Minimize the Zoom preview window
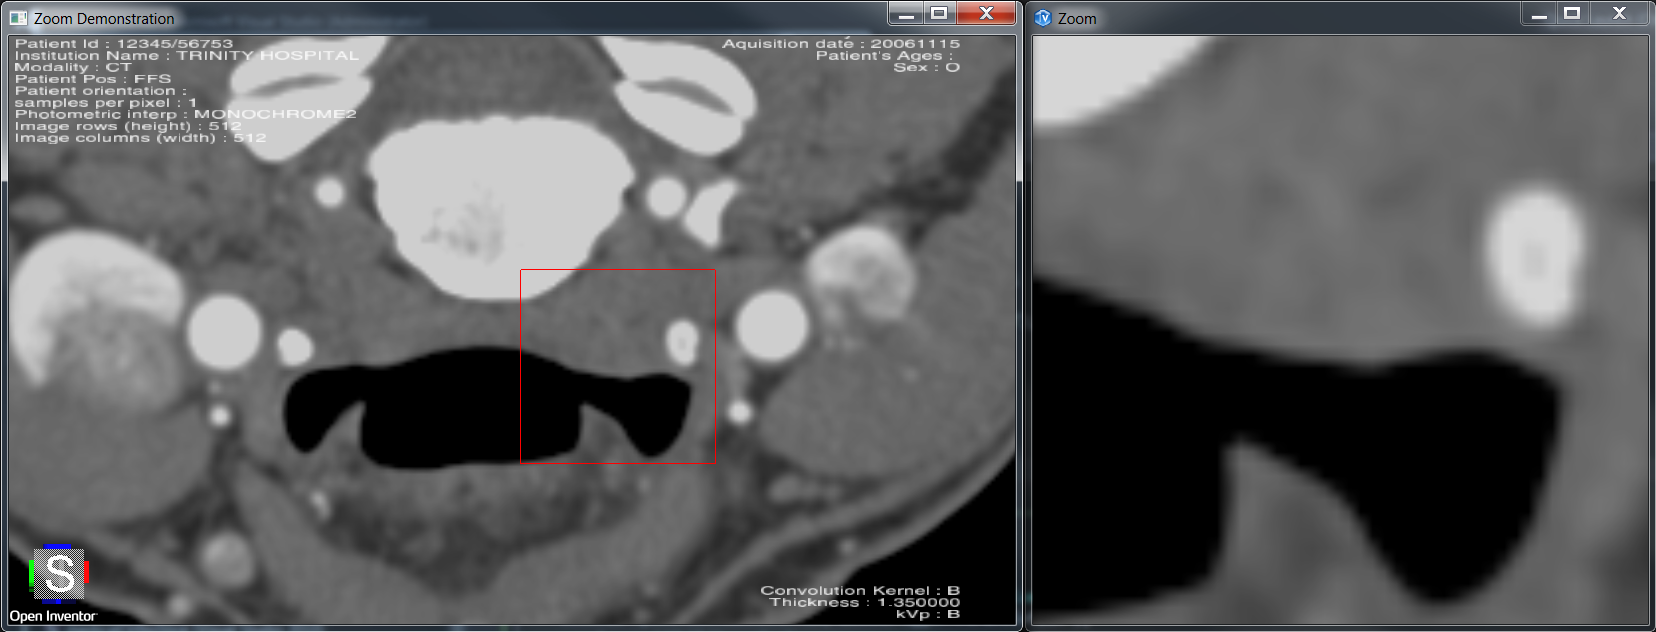The image size is (1656, 632). click(x=1540, y=14)
